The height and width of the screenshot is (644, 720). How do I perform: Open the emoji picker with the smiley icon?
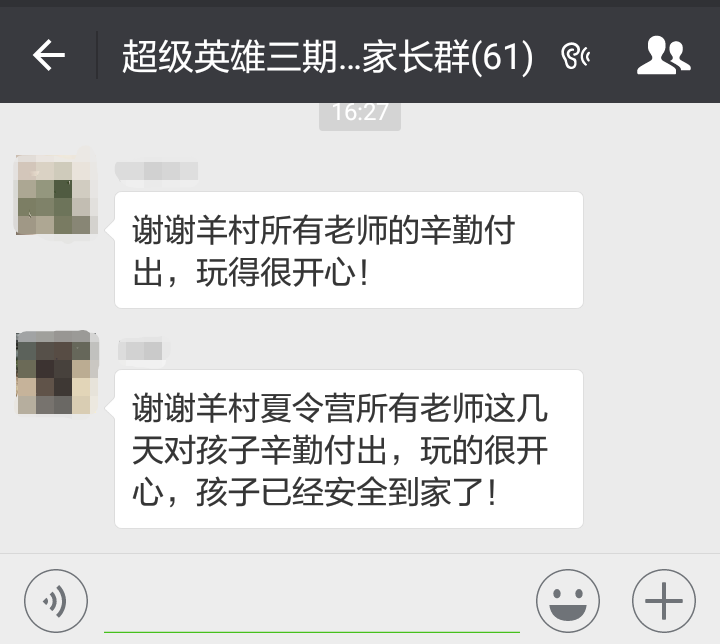pyautogui.click(x=568, y=601)
